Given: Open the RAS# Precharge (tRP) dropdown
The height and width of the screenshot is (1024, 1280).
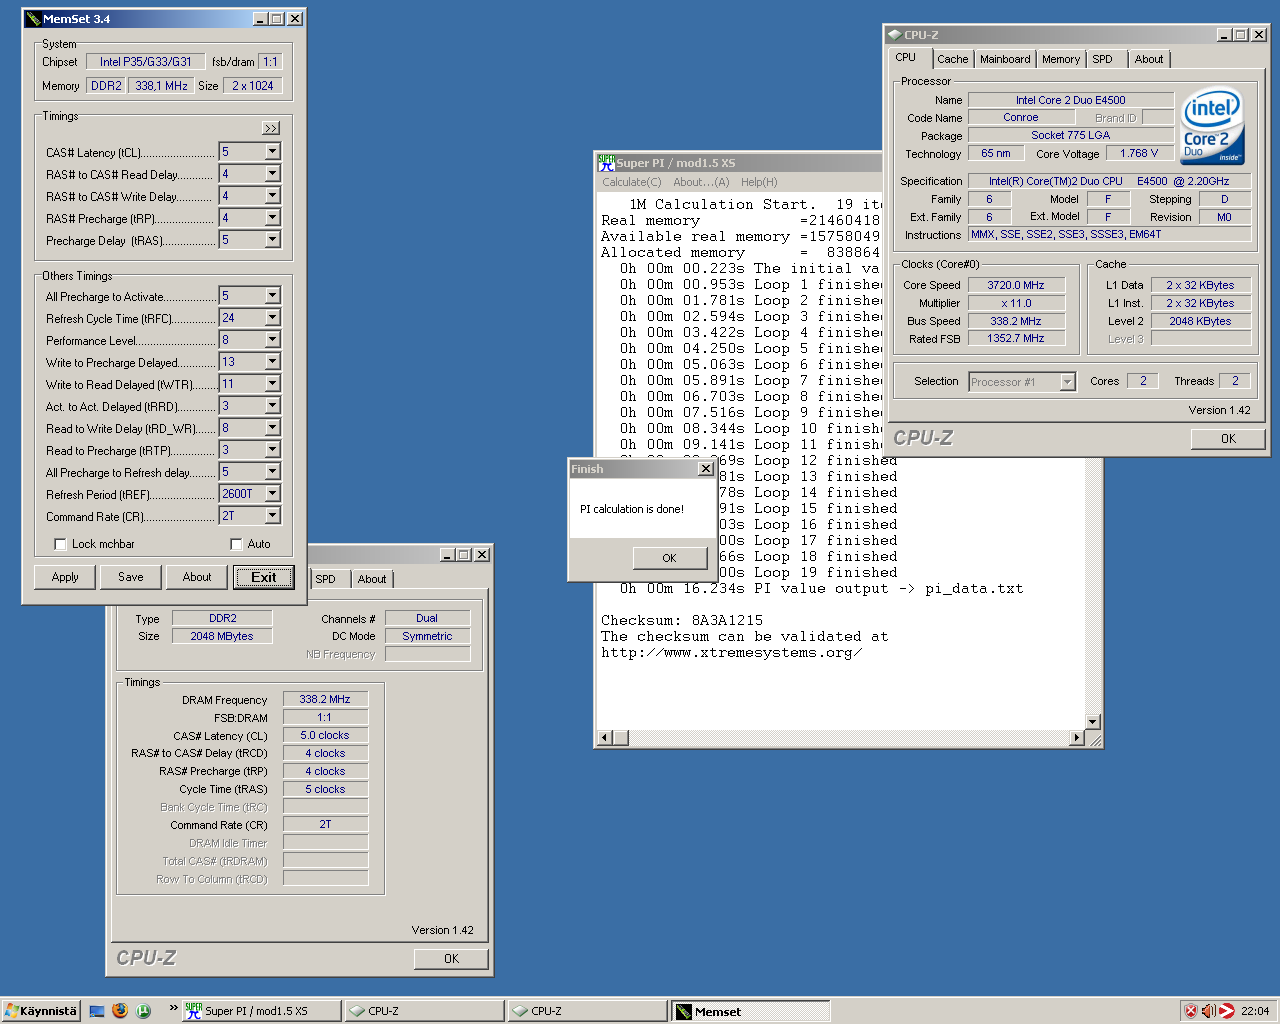Looking at the screenshot, I should coord(272,217).
